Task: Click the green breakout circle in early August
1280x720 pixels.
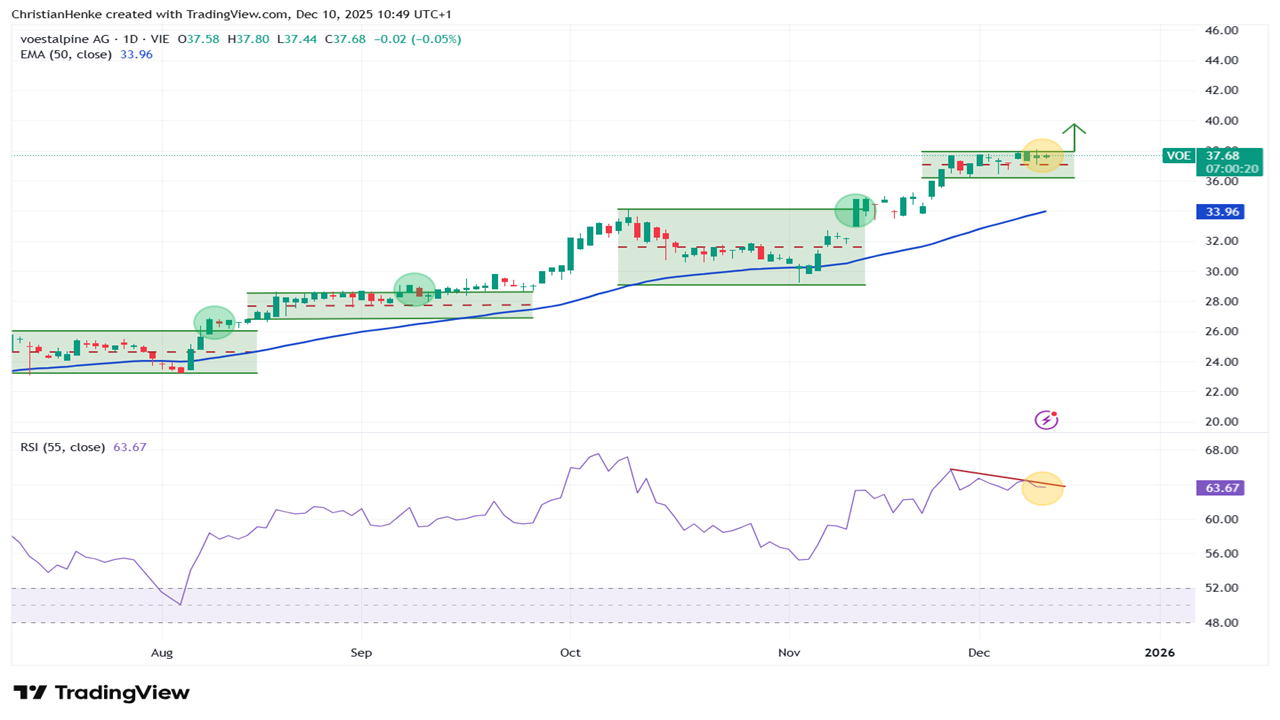Action: click(x=214, y=322)
